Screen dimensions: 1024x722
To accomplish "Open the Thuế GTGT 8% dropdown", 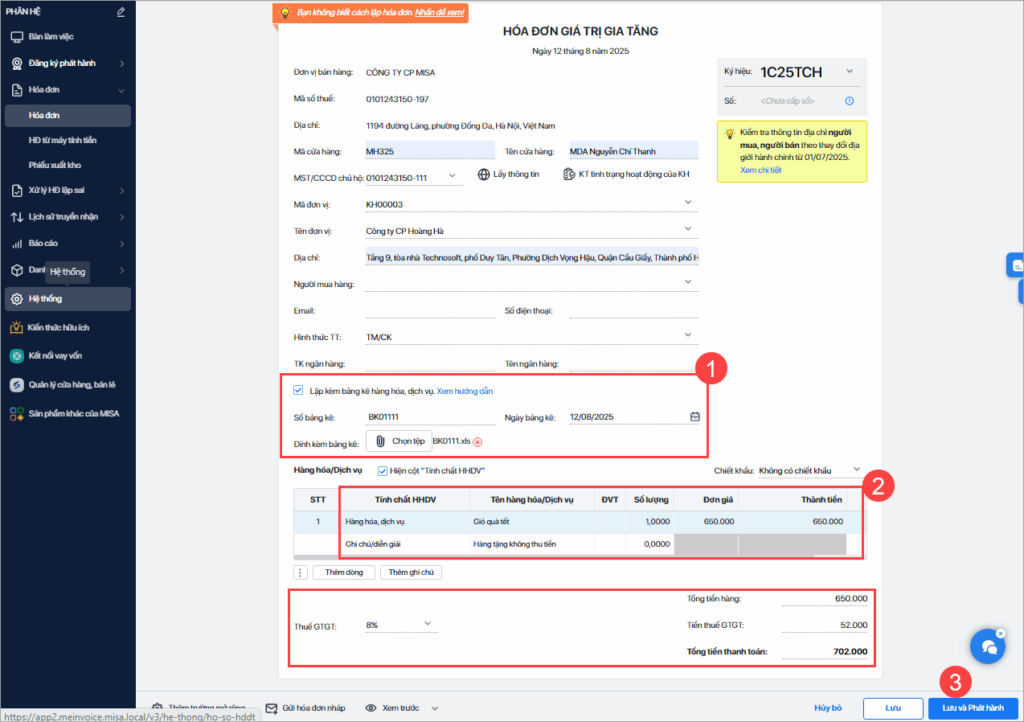I will pos(428,624).
